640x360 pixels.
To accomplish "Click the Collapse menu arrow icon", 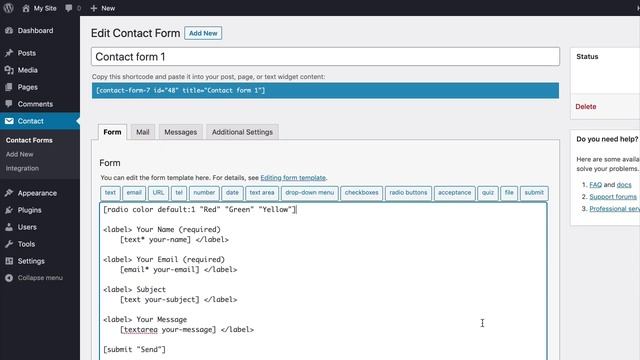I will click(9, 278).
